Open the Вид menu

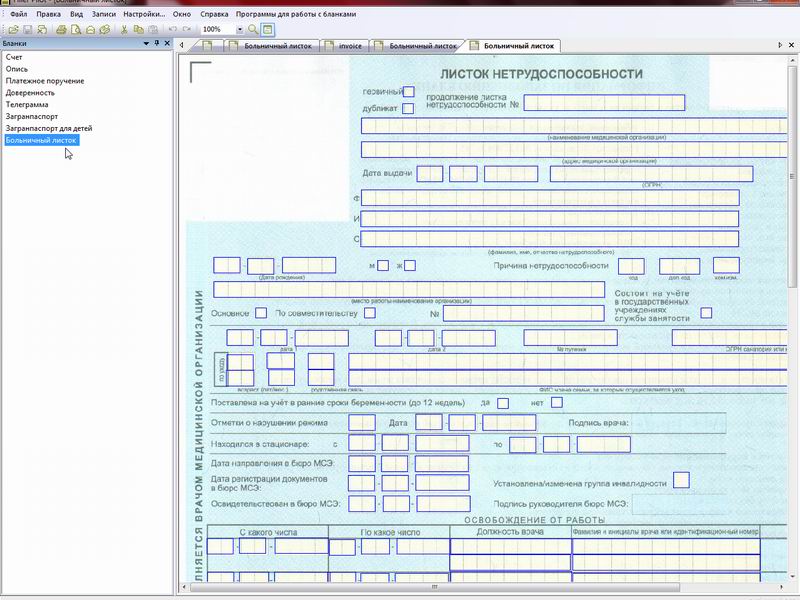77,14
